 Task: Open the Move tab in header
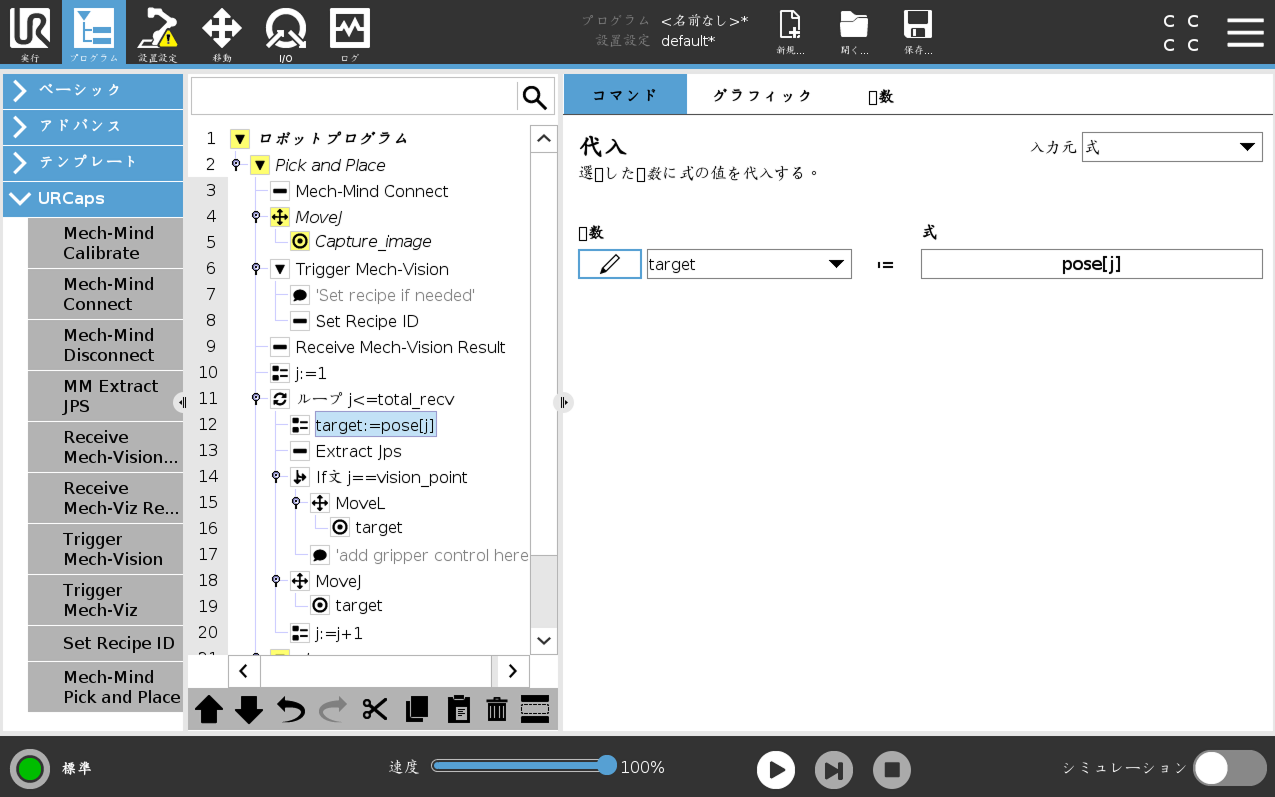point(222,33)
